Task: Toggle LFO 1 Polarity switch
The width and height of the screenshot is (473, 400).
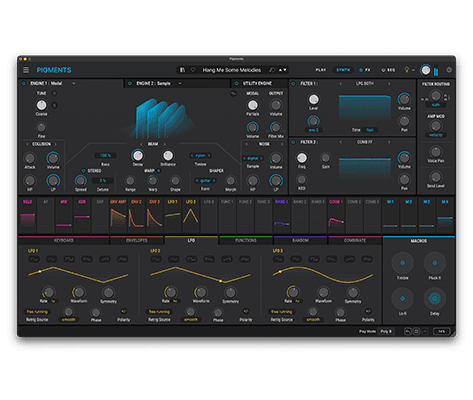Action: (x=123, y=311)
